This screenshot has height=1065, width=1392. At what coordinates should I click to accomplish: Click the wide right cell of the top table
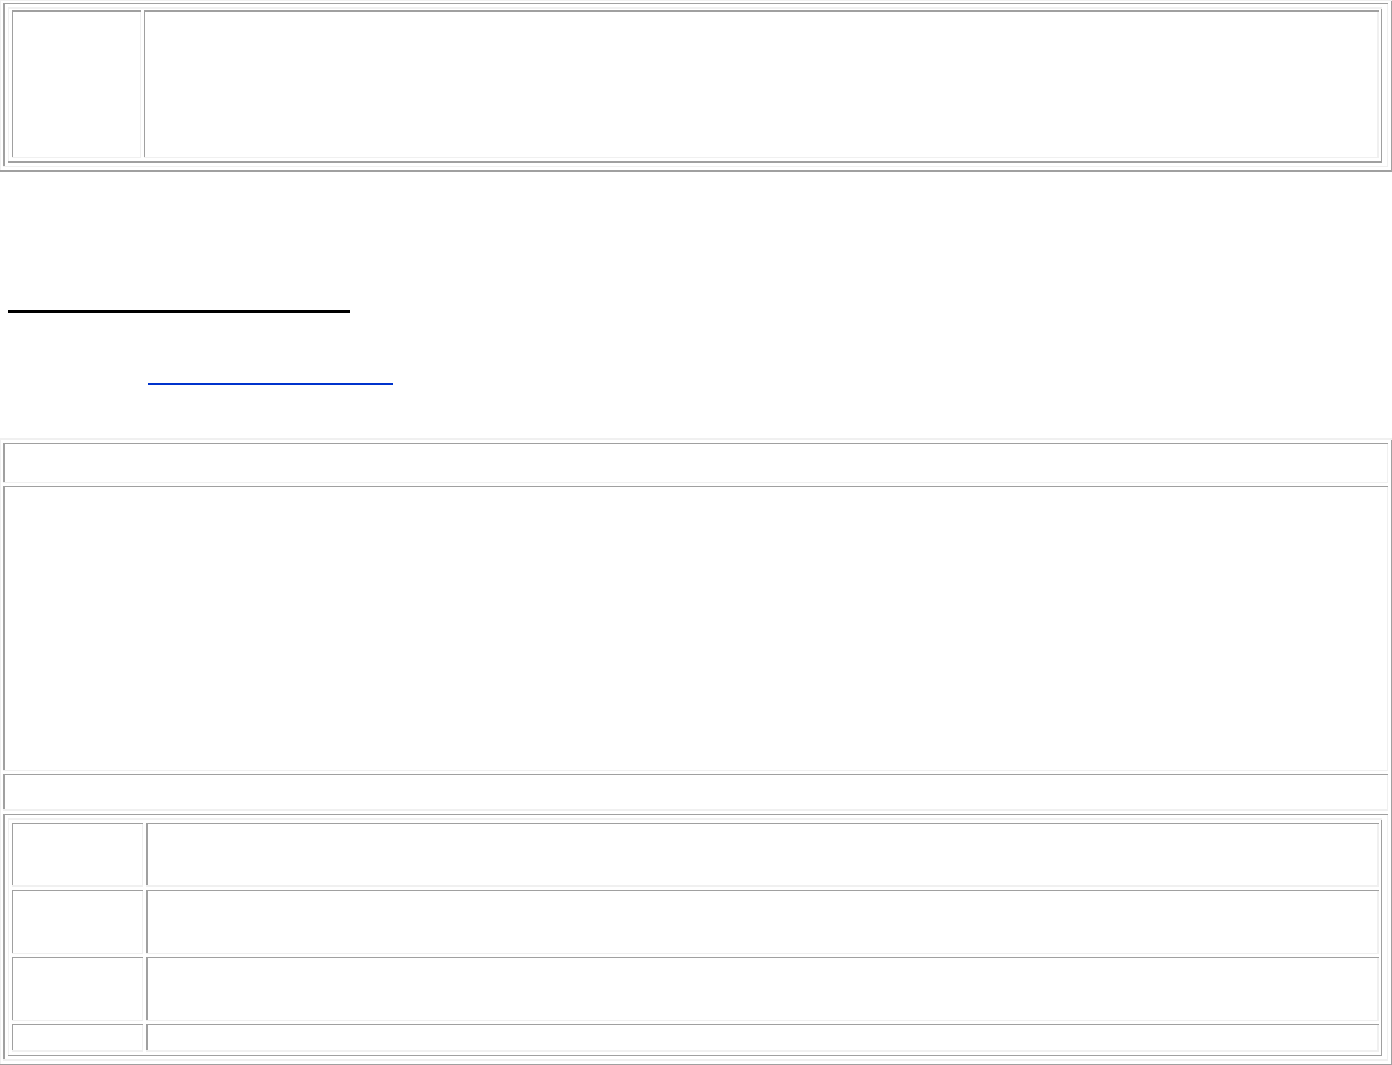coord(762,84)
